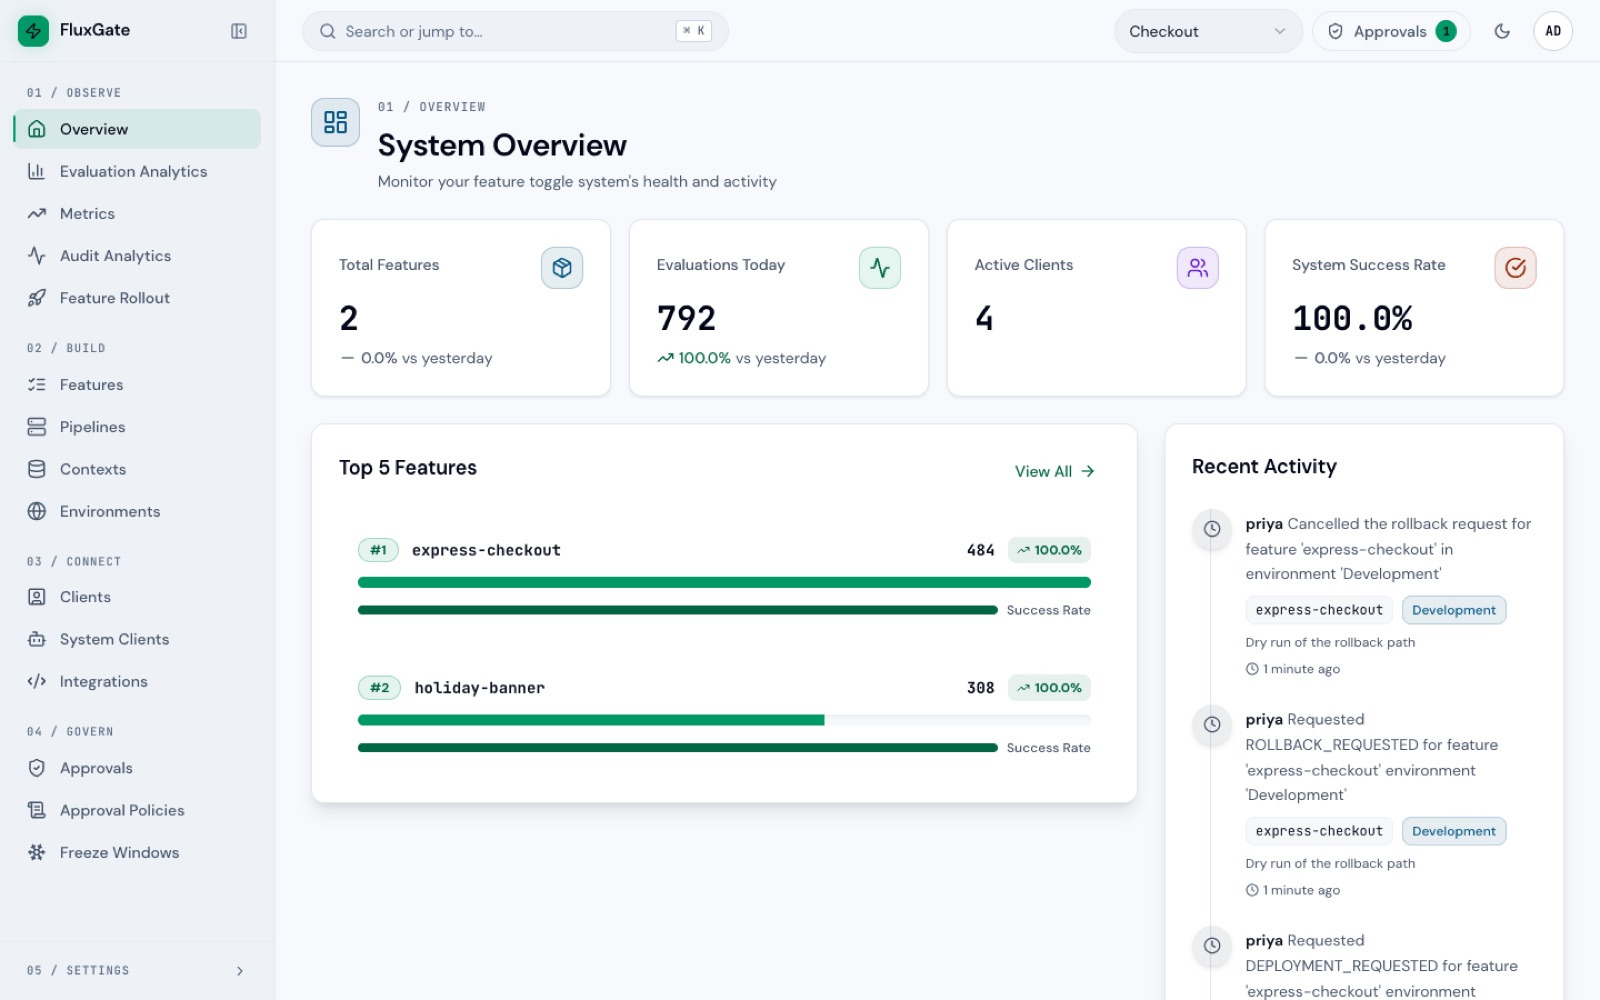Viewport: 1600px width, 1000px height.
Task: Click the Evaluations Today activity icon
Action: pyautogui.click(x=880, y=268)
